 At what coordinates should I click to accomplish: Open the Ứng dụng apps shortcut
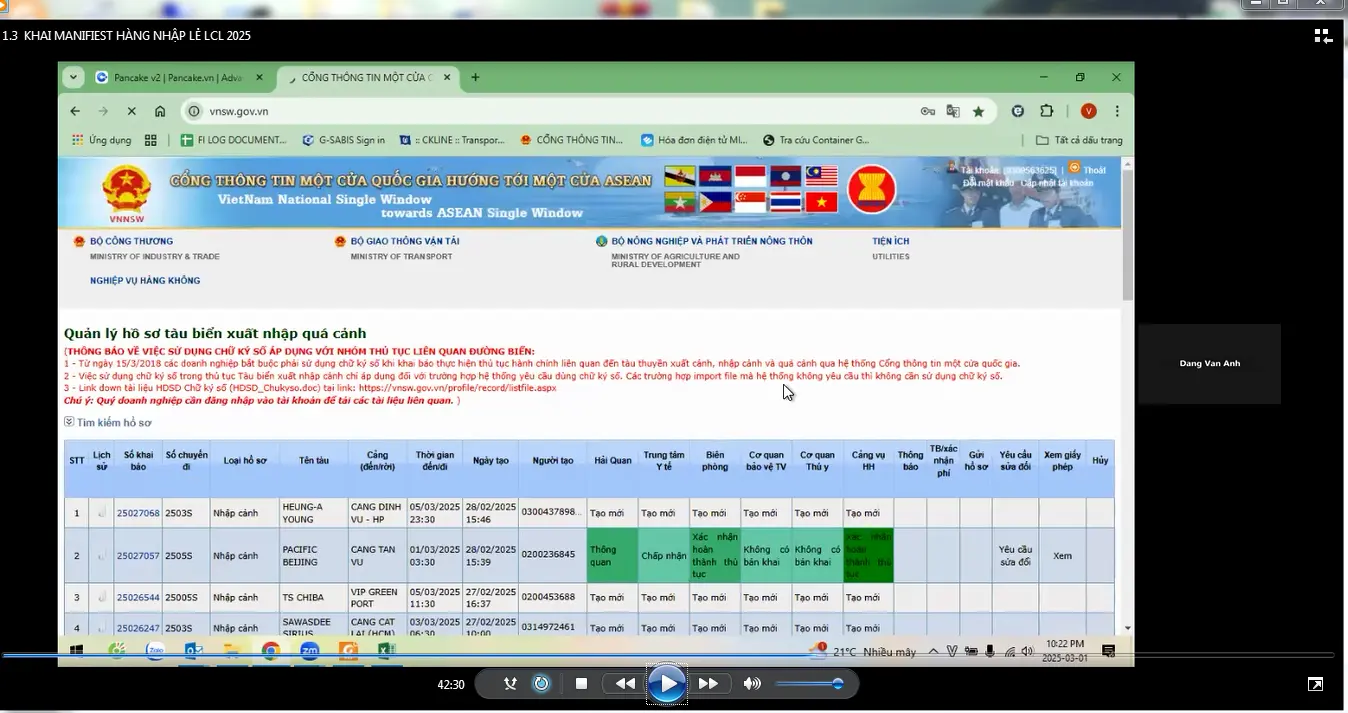click(x=101, y=140)
